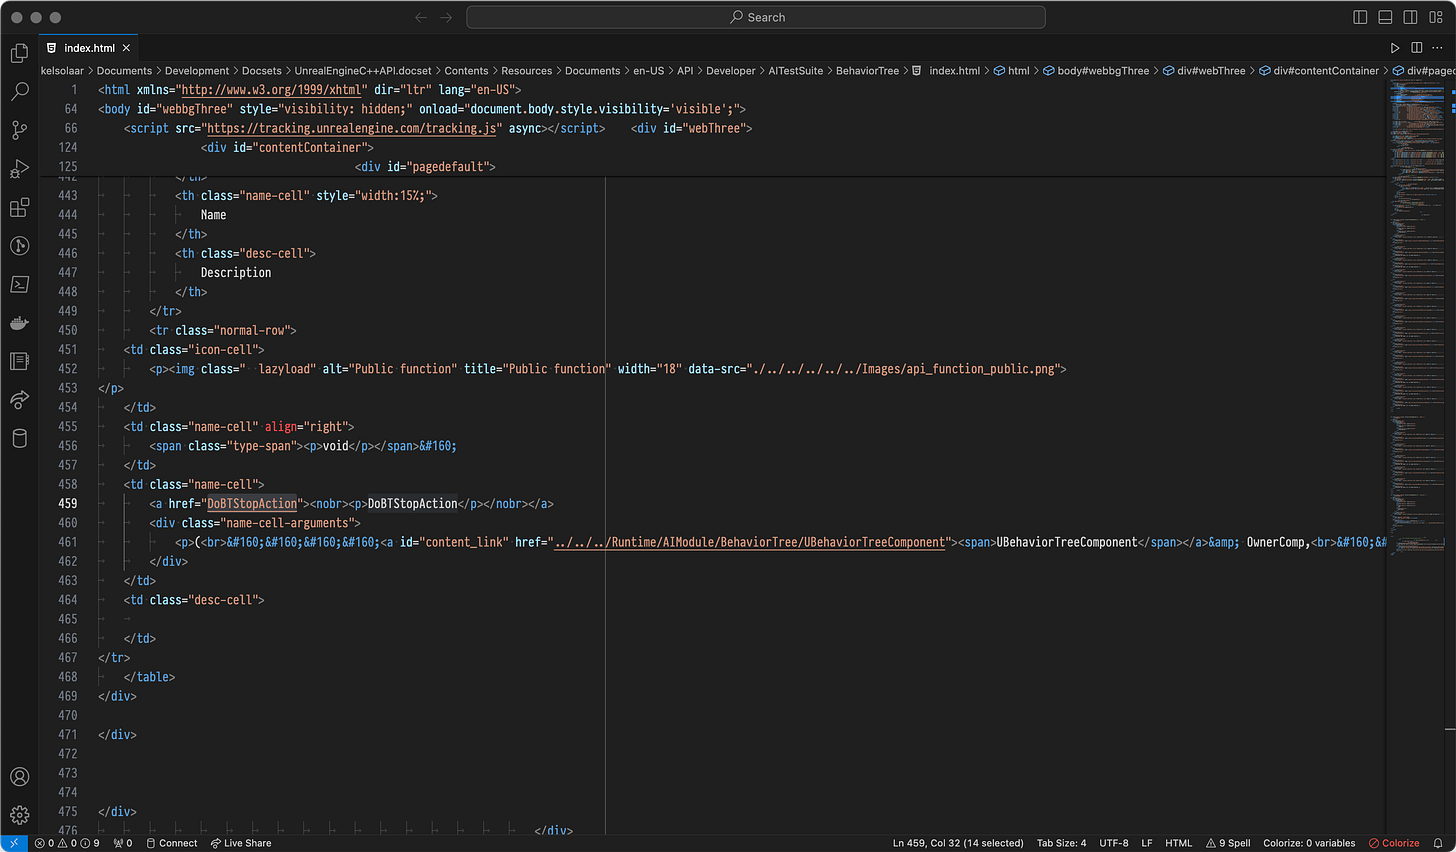Expand the kelsolaar breadcrumb

pos(62,71)
